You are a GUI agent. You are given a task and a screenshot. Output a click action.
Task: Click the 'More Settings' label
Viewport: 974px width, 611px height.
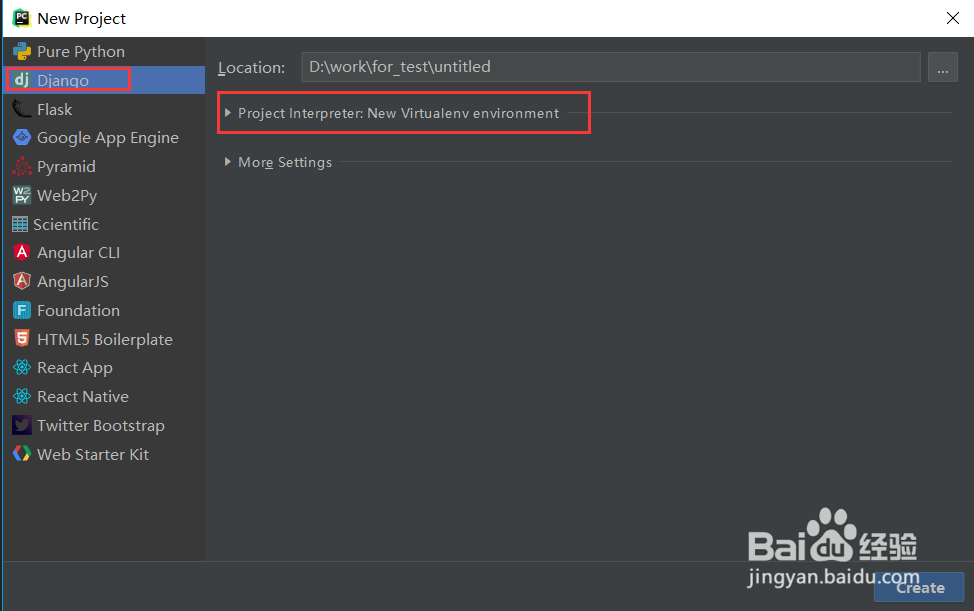tap(285, 162)
